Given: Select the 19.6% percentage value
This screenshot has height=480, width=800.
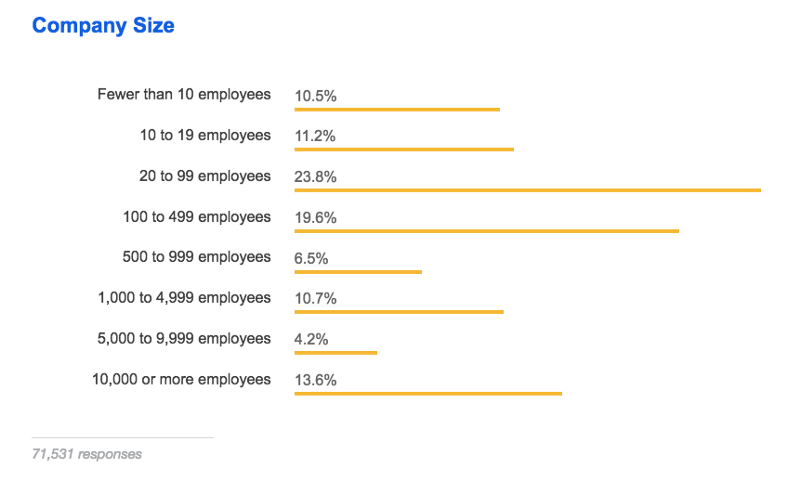Looking at the screenshot, I should (315, 218).
